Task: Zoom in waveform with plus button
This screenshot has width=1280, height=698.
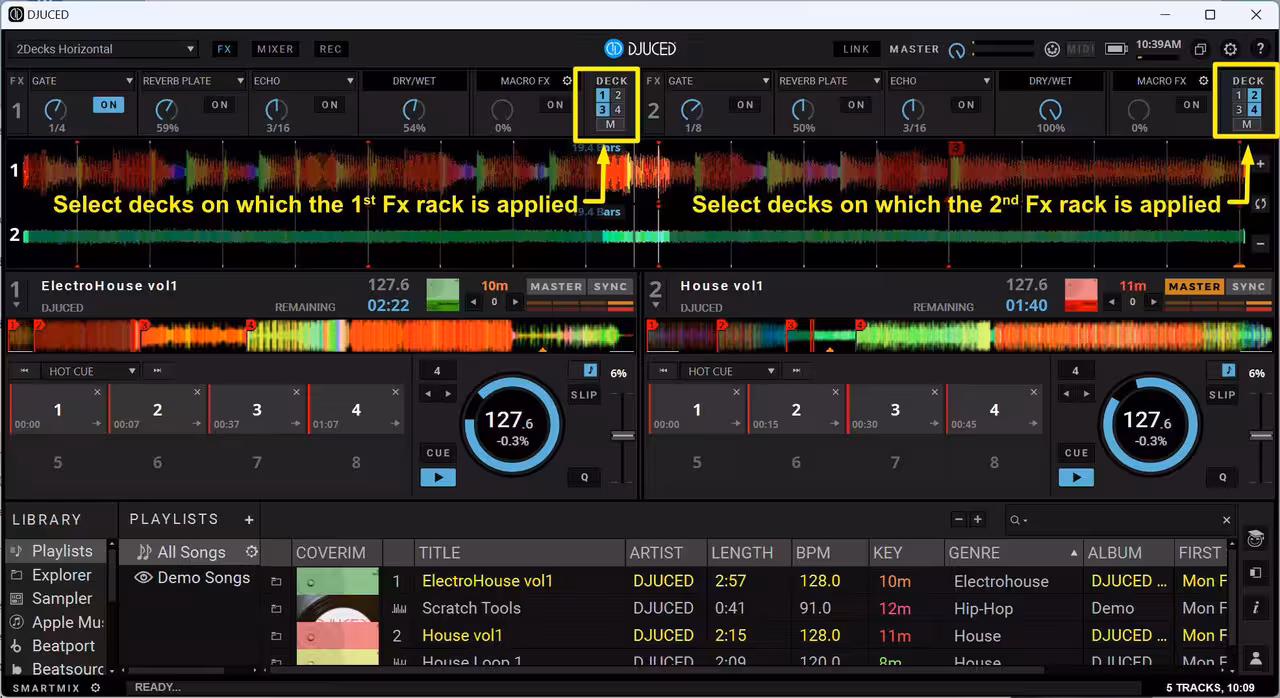Action: pos(1260,163)
